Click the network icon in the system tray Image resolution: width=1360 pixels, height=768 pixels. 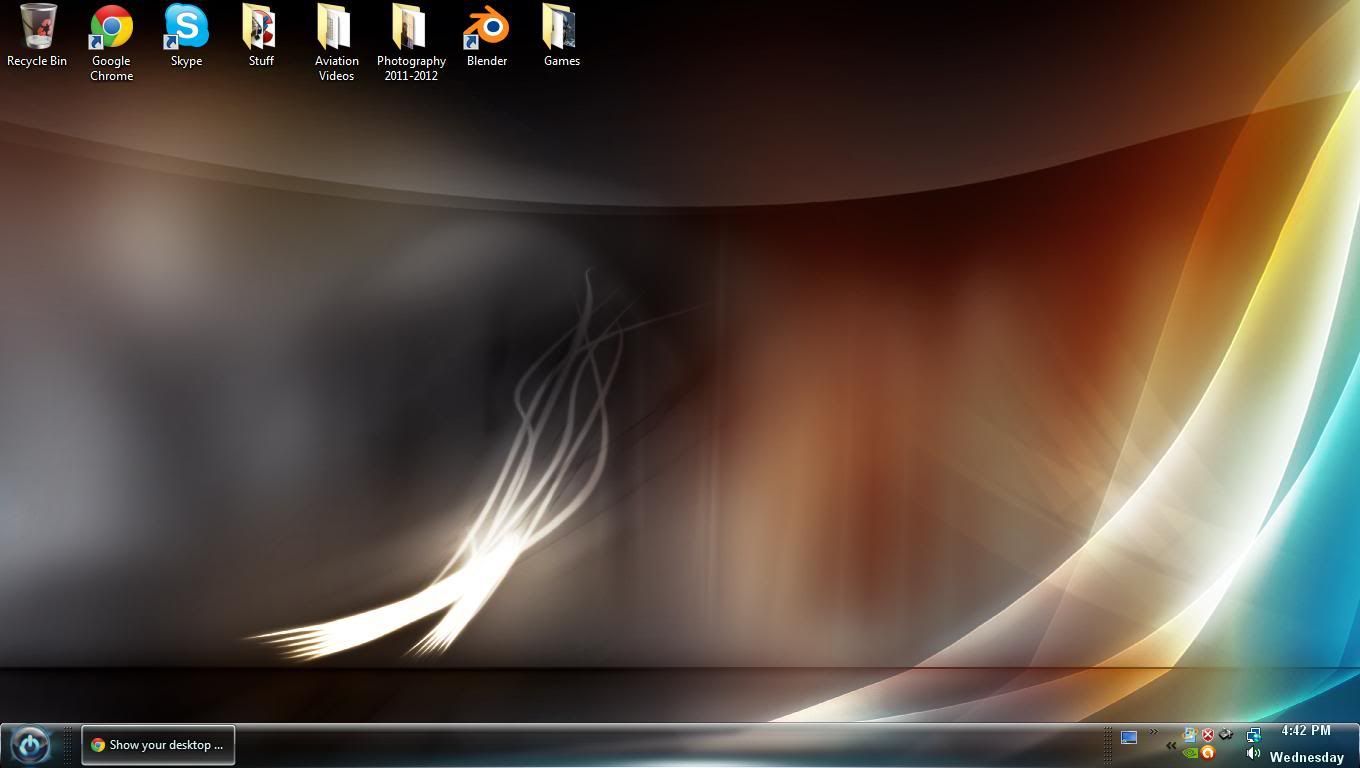(1252, 736)
